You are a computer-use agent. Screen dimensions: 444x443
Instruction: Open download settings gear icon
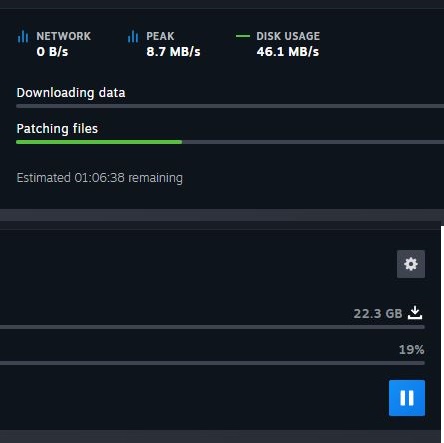(x=411, y=264)
